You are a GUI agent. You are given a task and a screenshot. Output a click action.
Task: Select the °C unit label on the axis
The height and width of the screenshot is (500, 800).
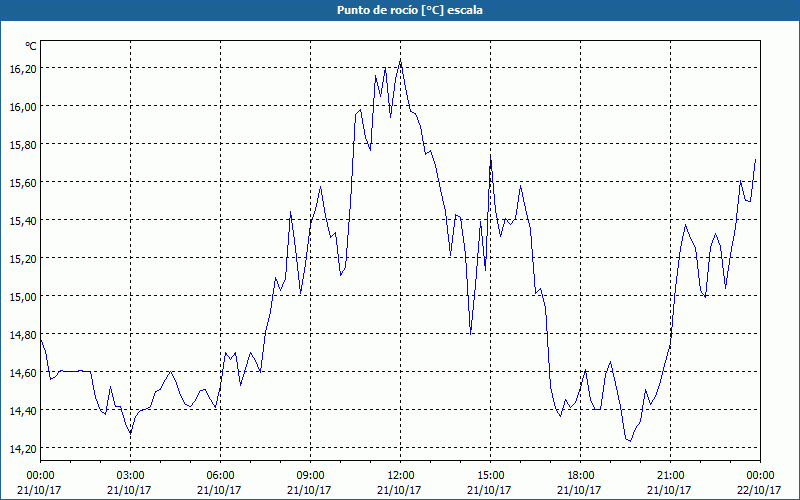click(31, 46)
